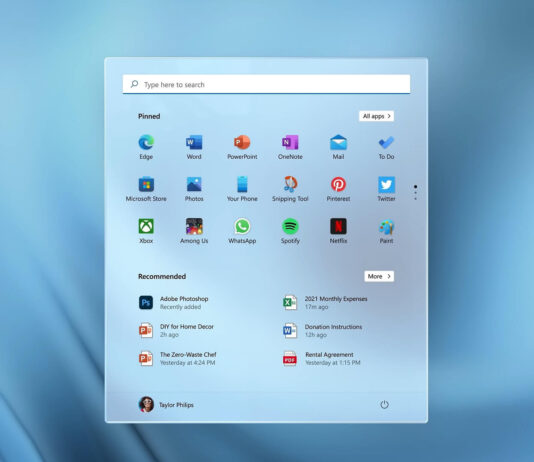
Task: Launch the Xbox app
Action: (146, 231)
